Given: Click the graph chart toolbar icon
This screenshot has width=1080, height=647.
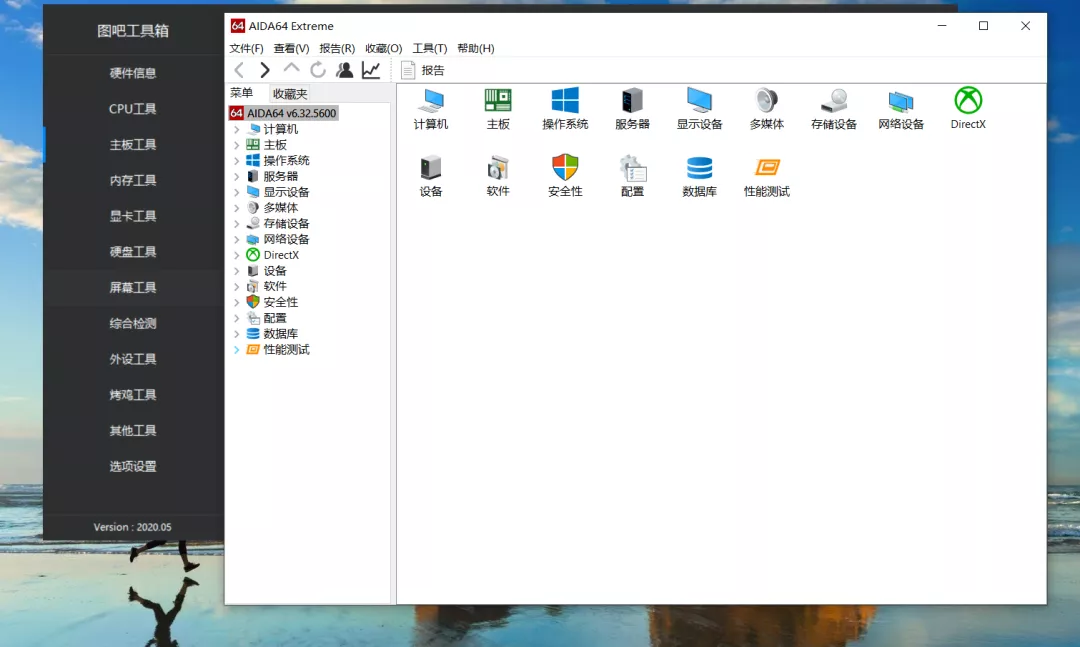Looking at the screenshot, I should (x=371, y=70).
